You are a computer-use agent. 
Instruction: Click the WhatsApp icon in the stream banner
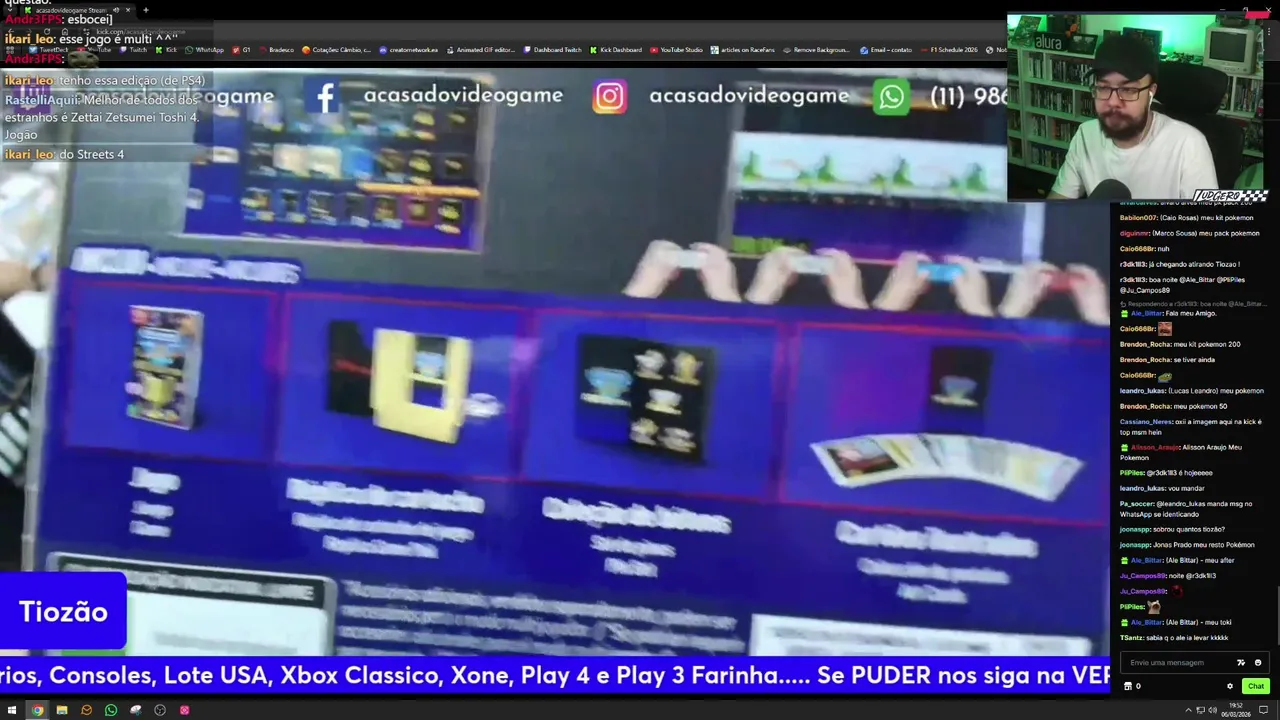pyautogui.click(x=891, y=96)
